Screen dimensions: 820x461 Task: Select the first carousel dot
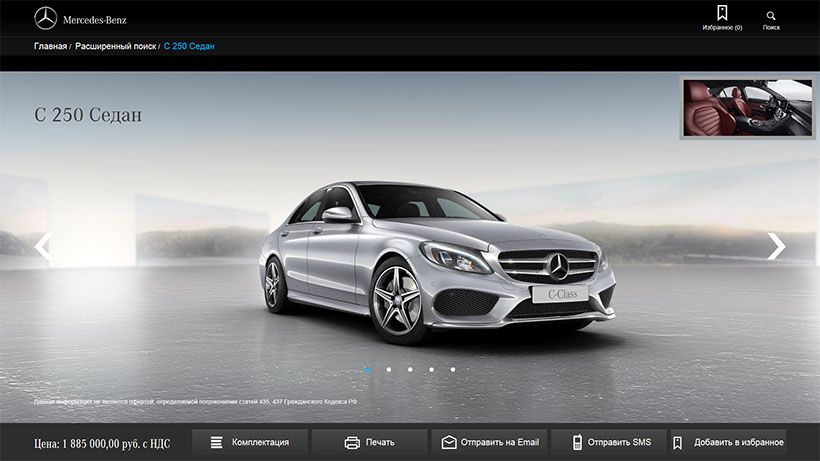tap(367, 369)
